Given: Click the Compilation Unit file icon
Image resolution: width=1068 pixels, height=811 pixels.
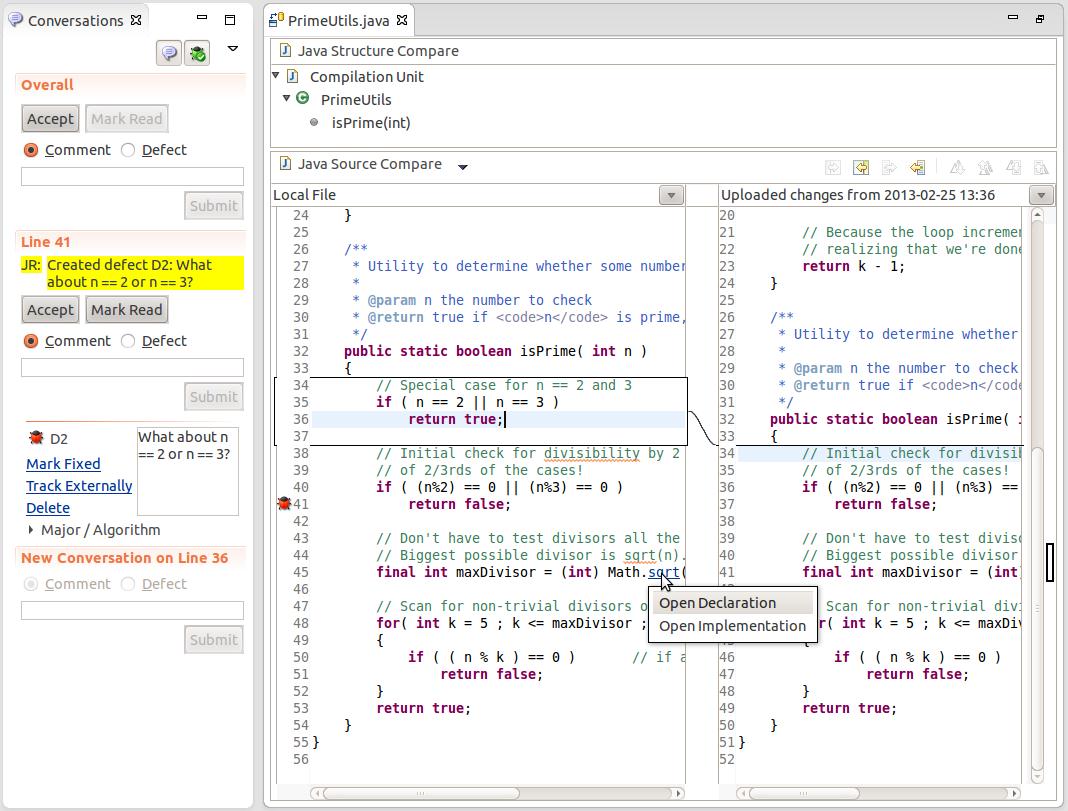Looking at the screenshot, I should (x=292, y=76).
